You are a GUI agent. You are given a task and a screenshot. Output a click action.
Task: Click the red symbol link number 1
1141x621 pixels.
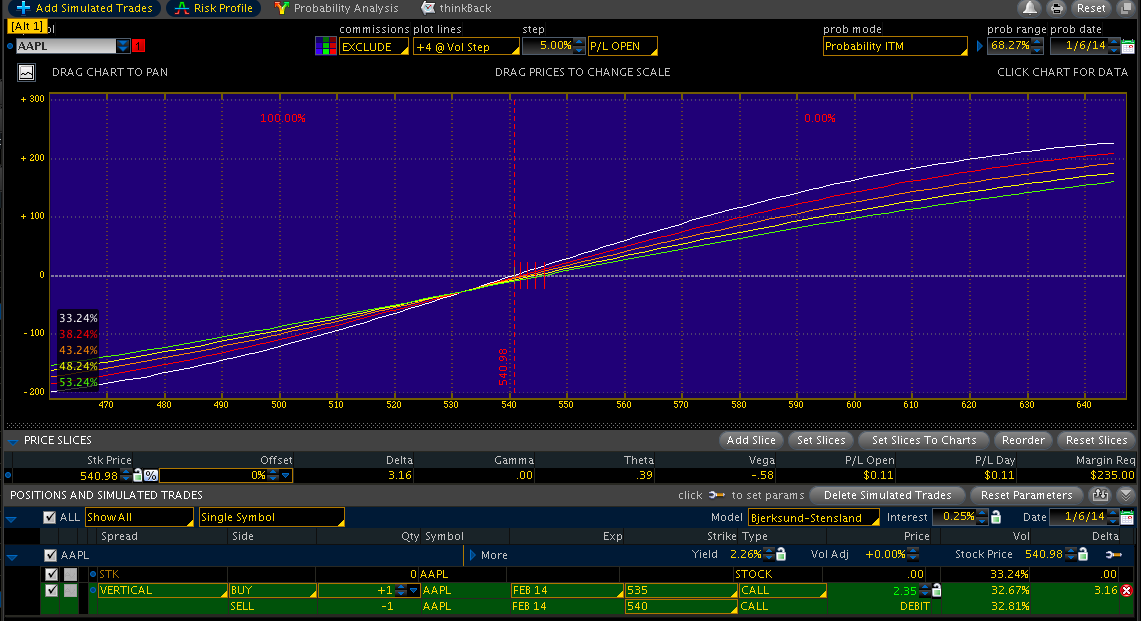(138, 46)
